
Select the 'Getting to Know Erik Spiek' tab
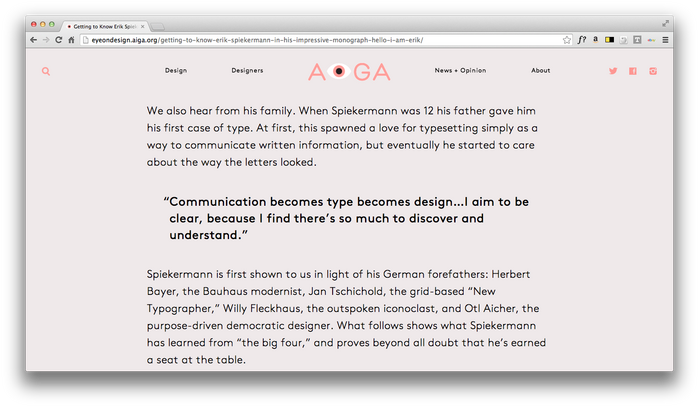pyautogui.click(x=104, y=26)
